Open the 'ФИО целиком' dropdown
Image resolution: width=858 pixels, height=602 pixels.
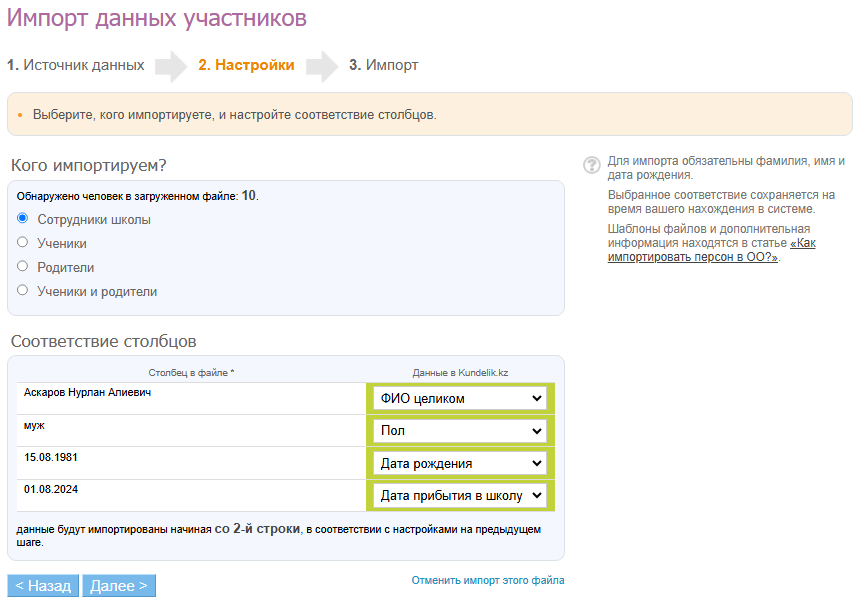click(460, 398)
